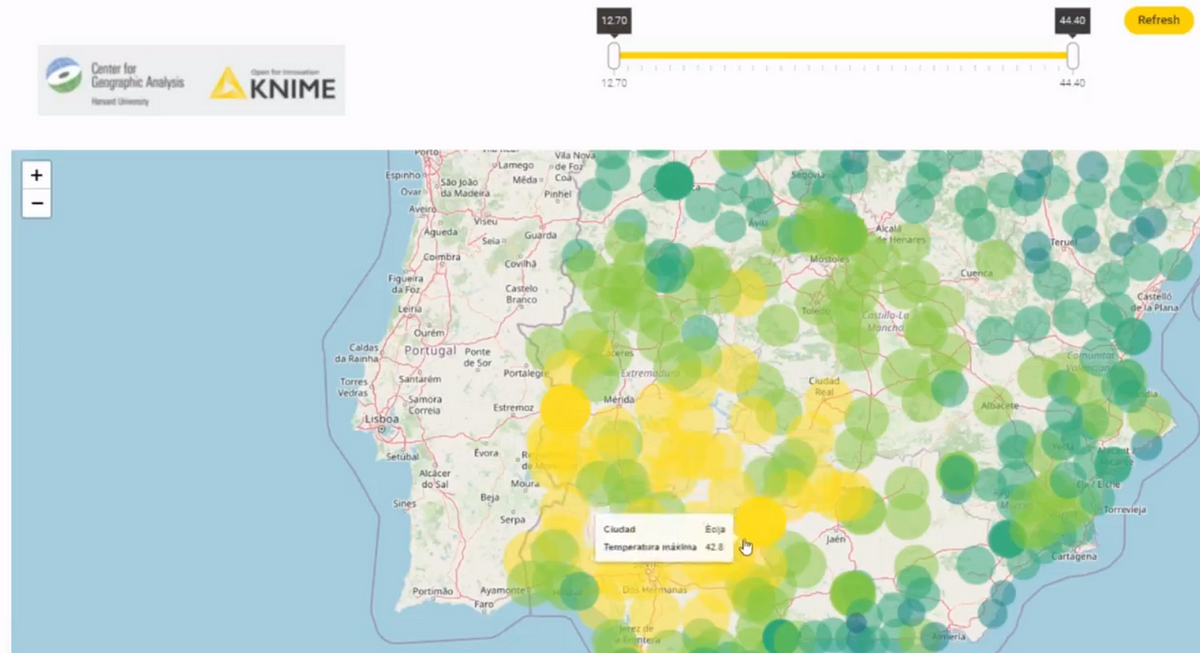The image size is (1200, 653).
Task: Click the Center for Geographic Analysis logo
Action: click(x=115, y=80)
